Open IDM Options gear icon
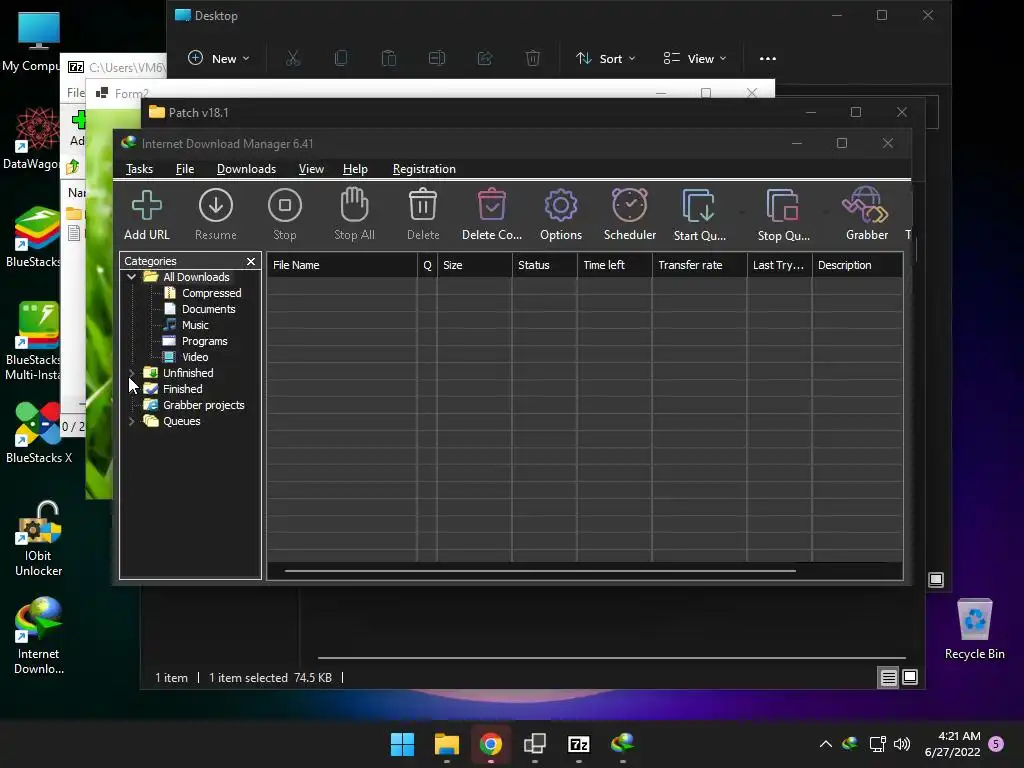1024x768 pixels. coord(560,214)
